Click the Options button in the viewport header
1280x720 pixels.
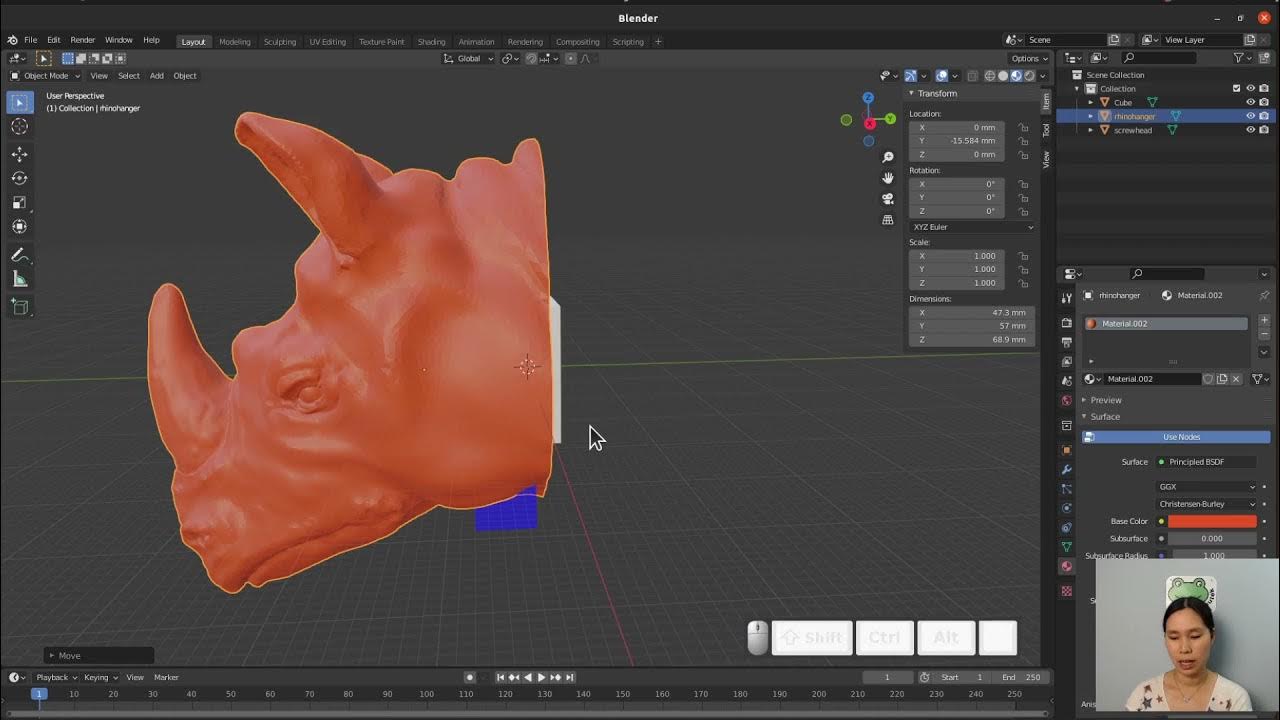(1030, 58)
